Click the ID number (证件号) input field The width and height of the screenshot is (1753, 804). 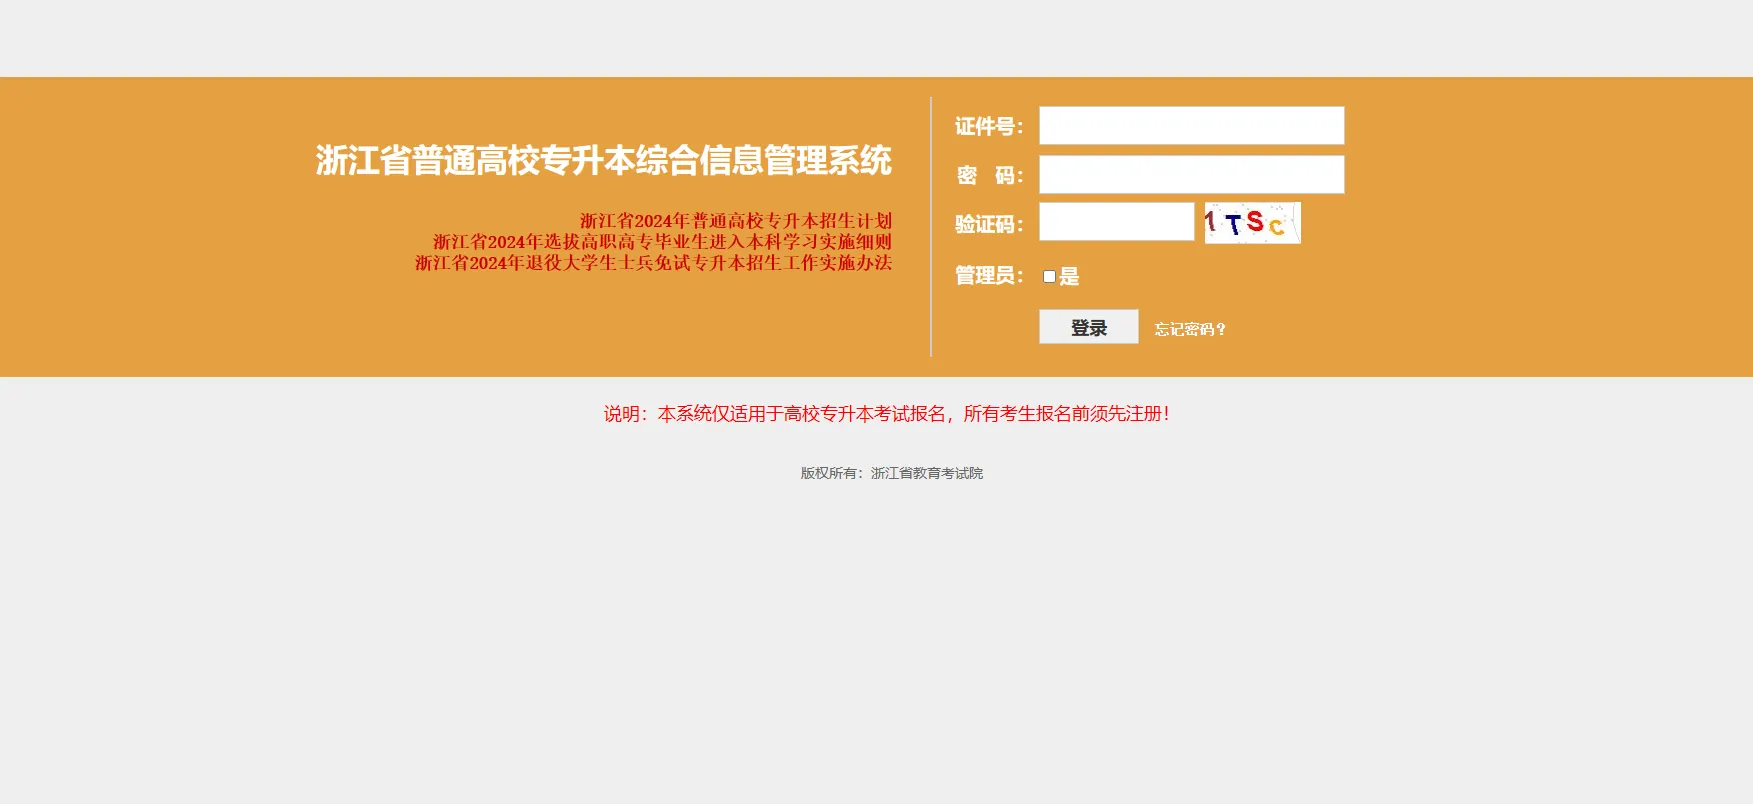1191,126
